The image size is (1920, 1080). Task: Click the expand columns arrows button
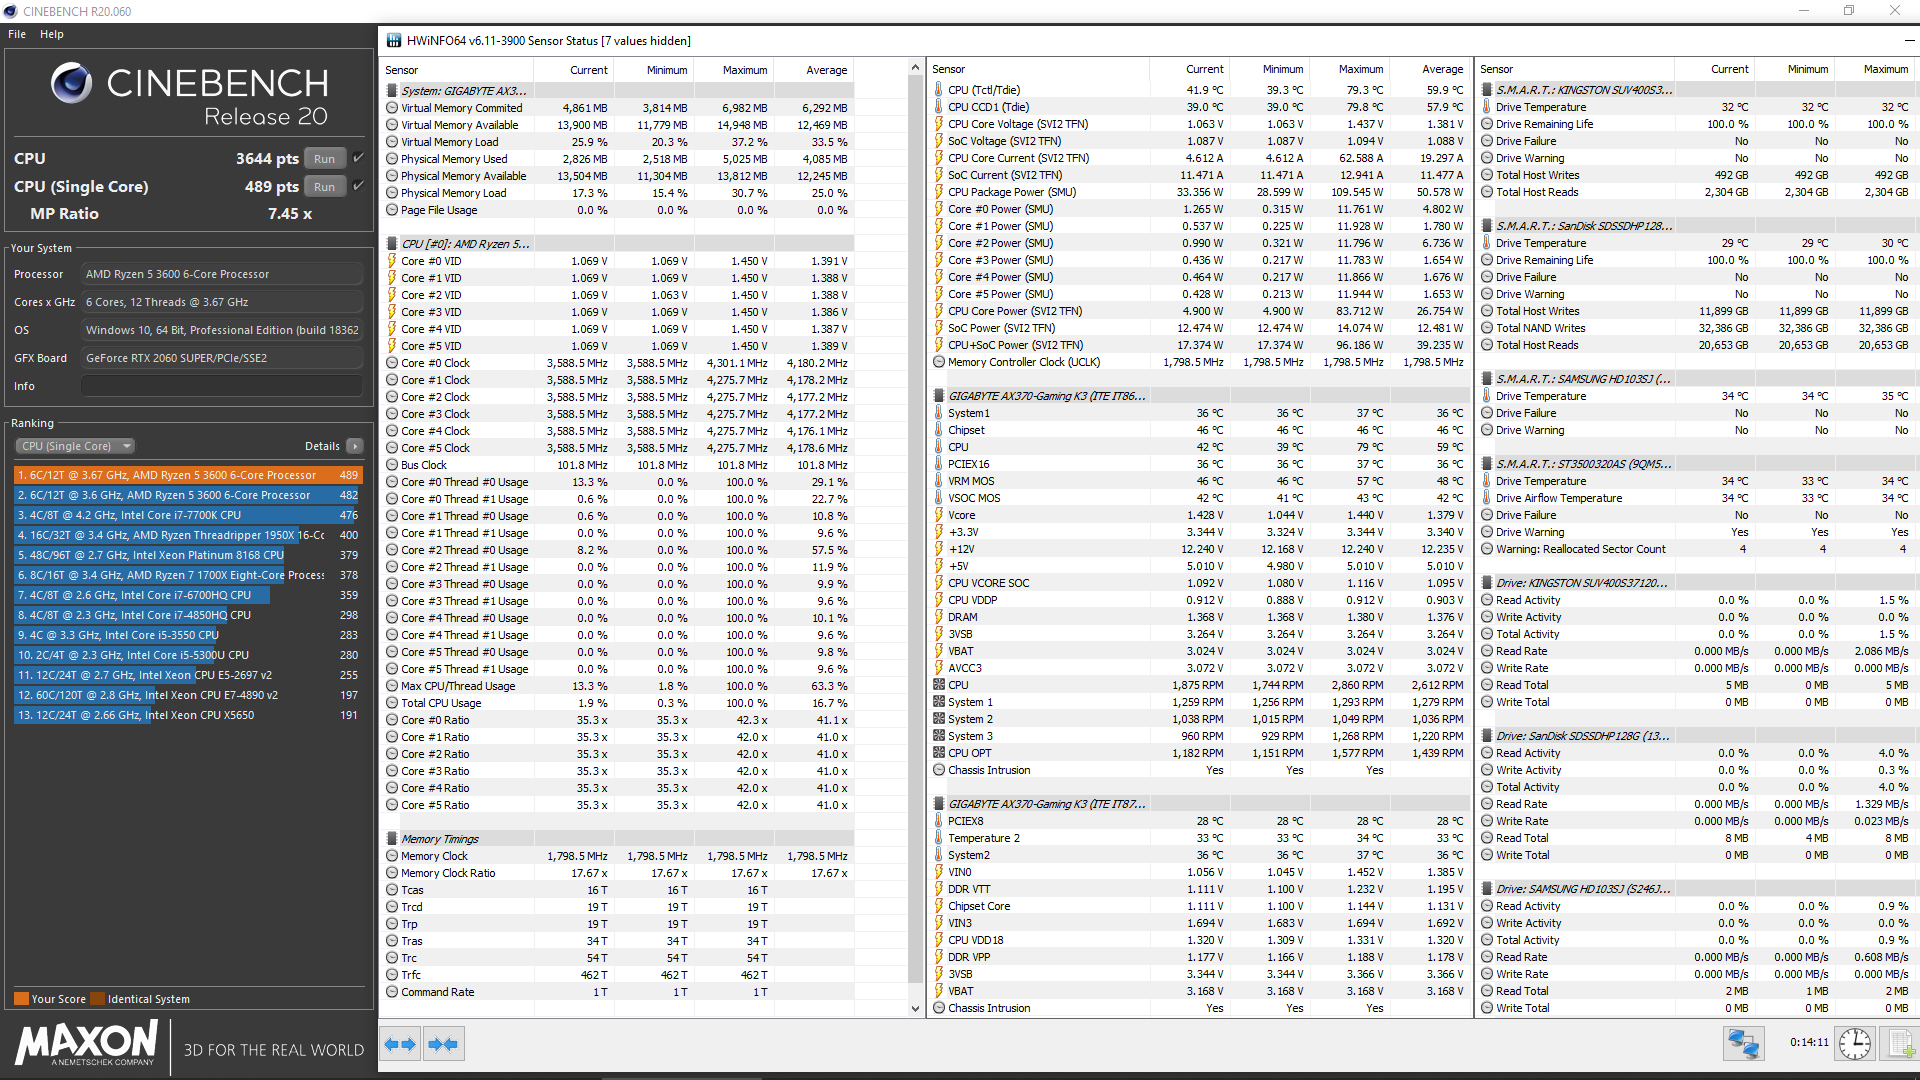400,1044
